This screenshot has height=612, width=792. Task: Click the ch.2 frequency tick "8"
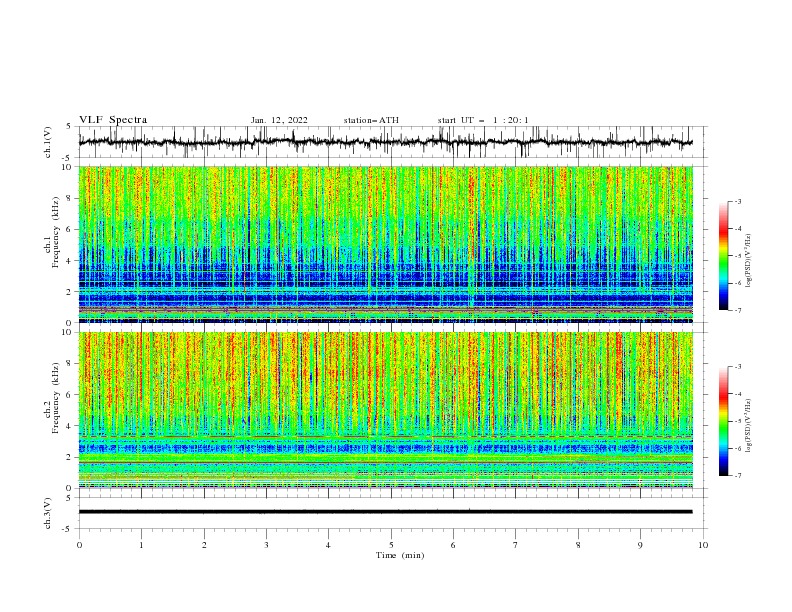[69, 364]
